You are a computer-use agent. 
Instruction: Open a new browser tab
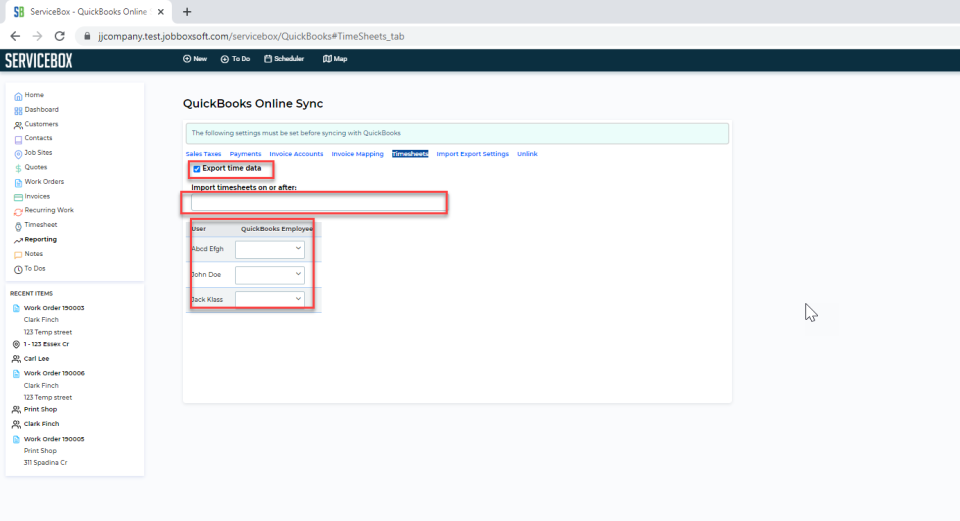187,12
